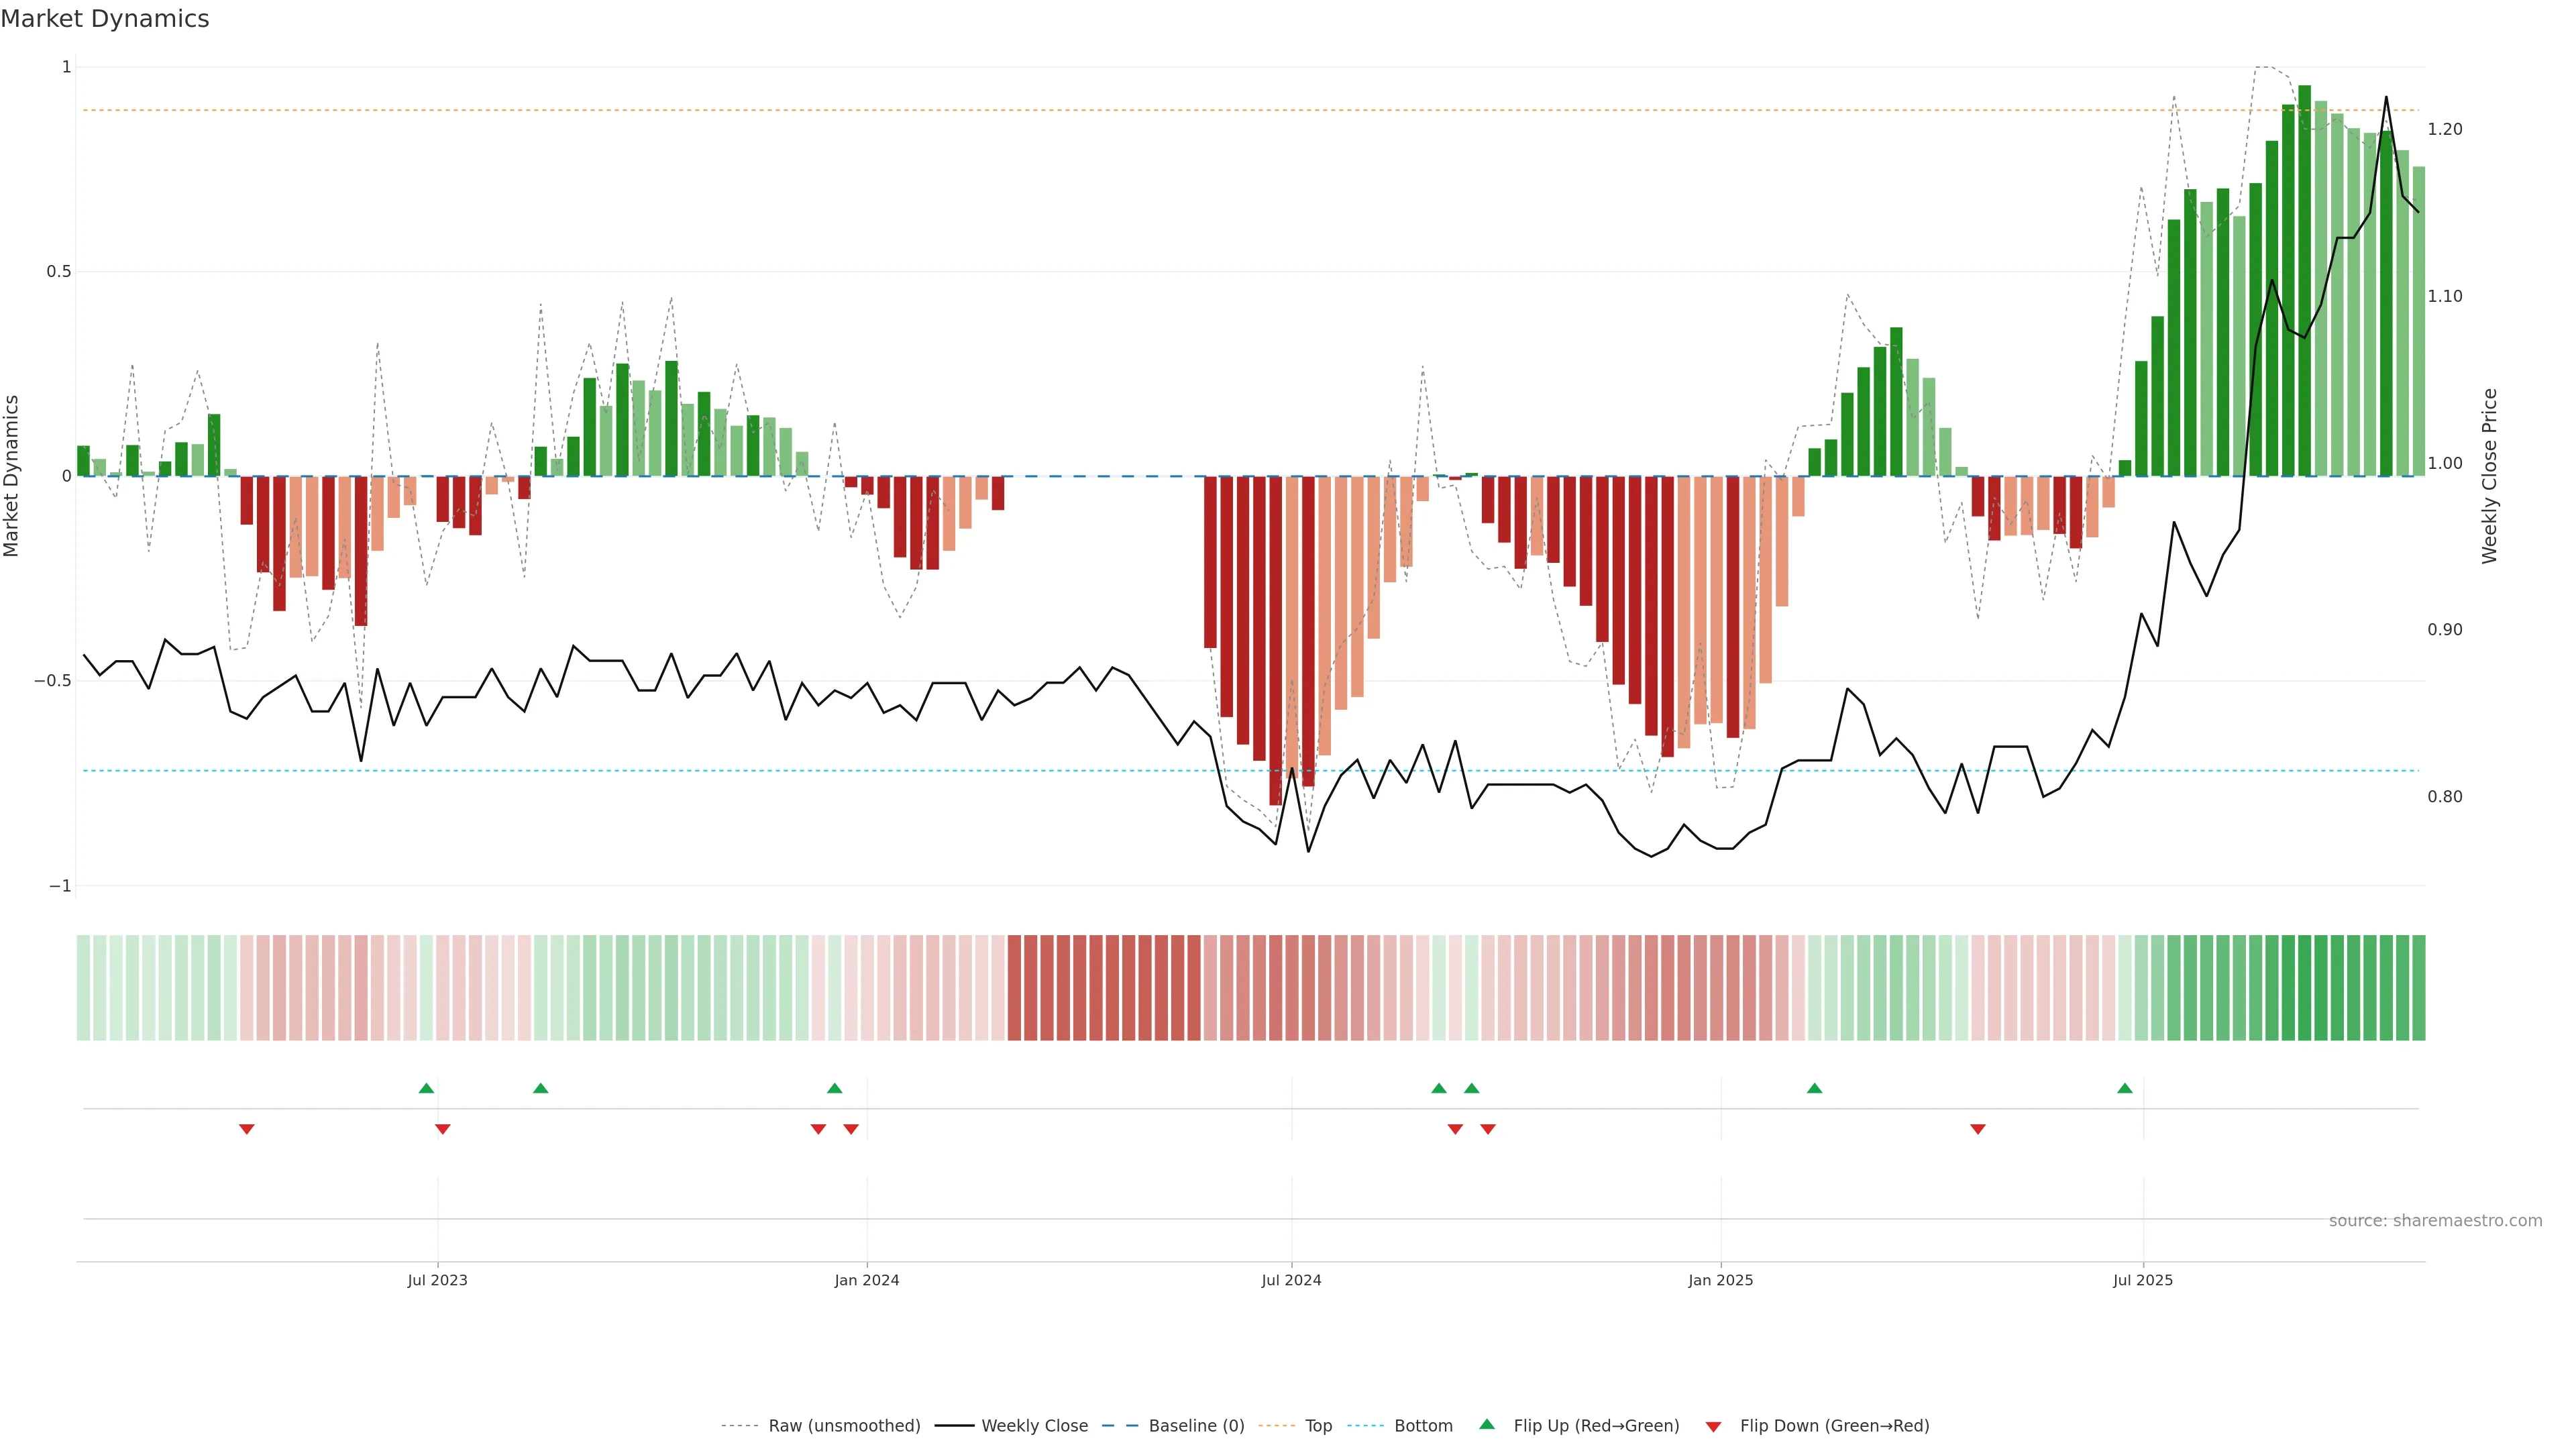Click the rightmost green heatmap strip cell
This screenshot has height=1449, width=2576.
[2418, 987]
